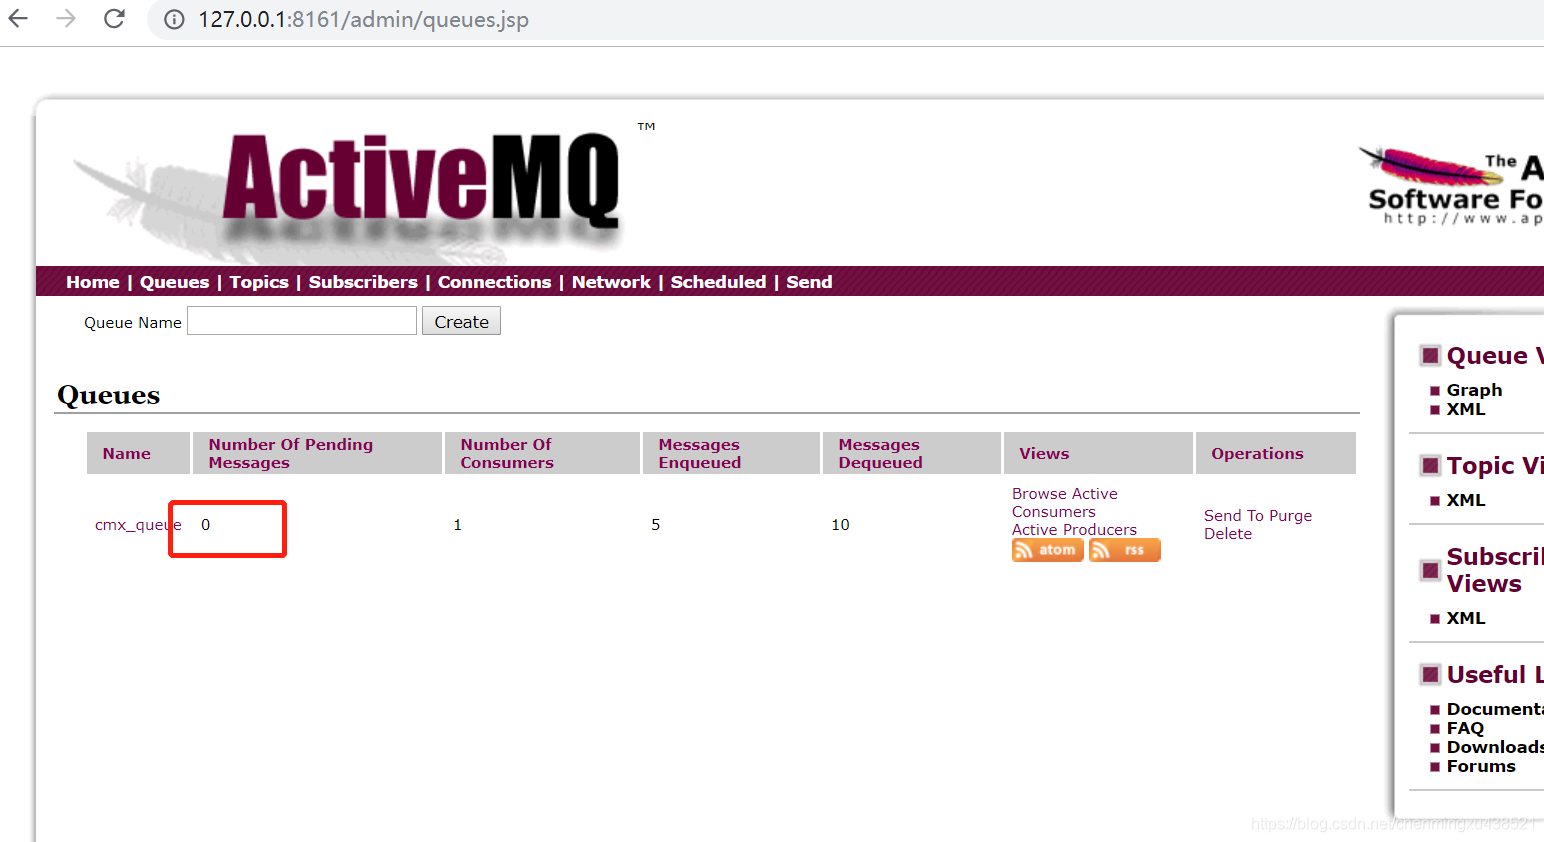Viewport: 1544px width, 842px height.
Task: Click Active Producers link
Action: pos(1074,530)
